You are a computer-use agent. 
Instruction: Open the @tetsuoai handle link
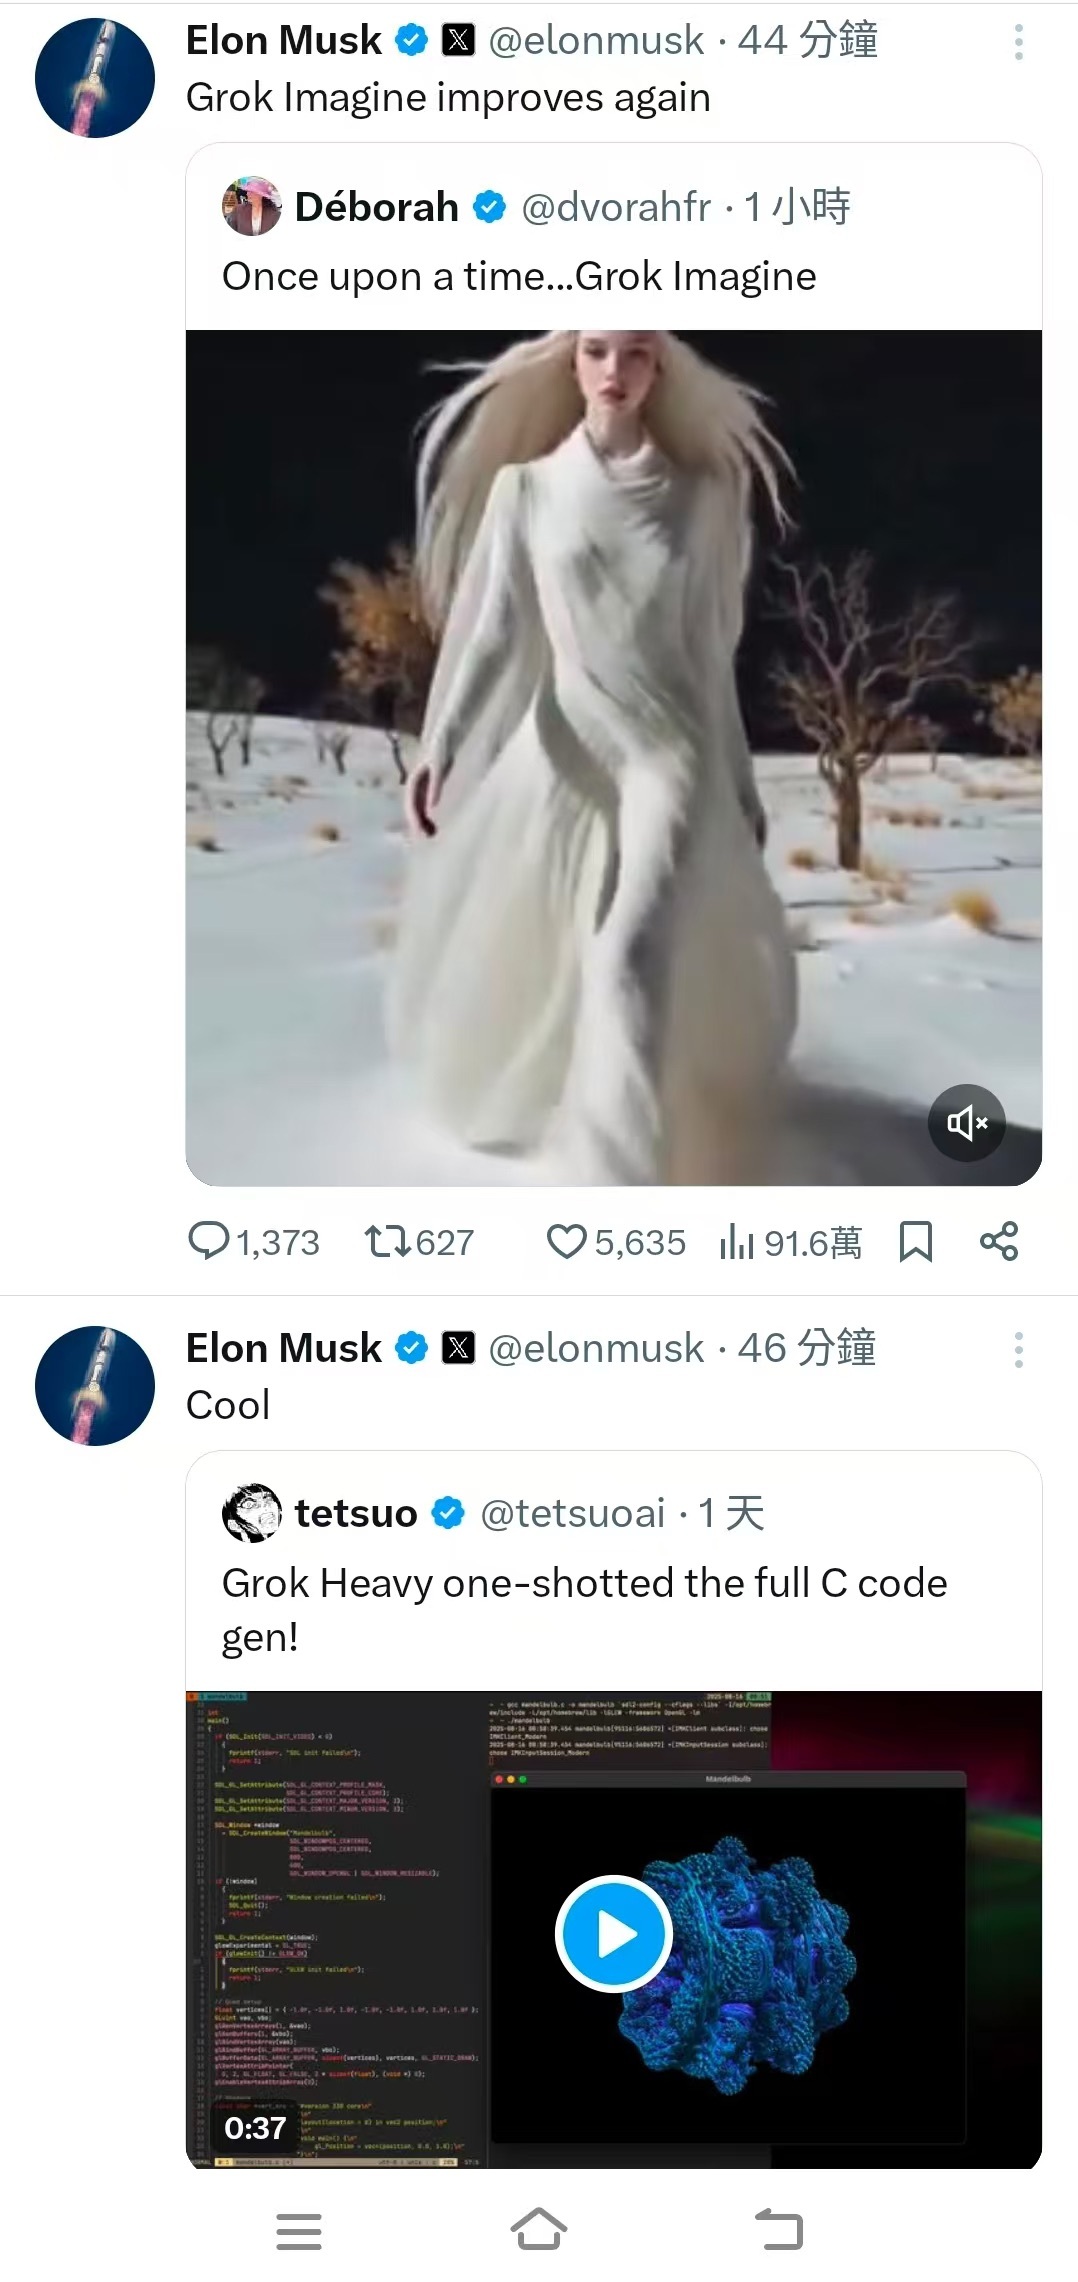573,1514
